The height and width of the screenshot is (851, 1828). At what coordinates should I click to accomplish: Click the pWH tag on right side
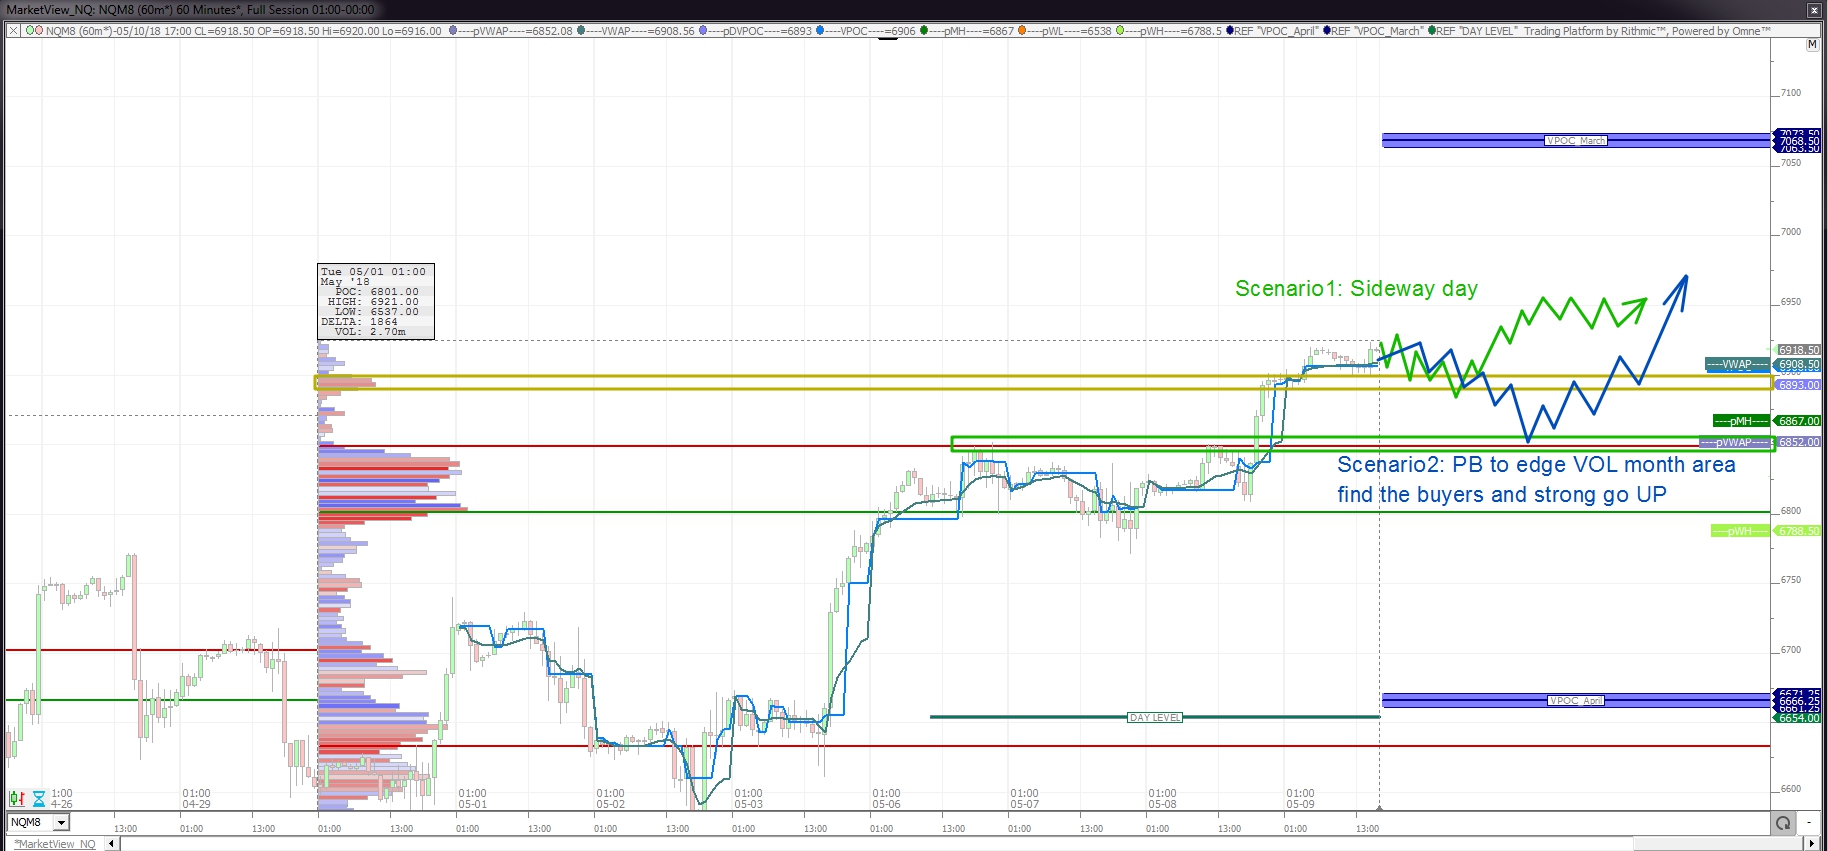[x=1740, y=531]
